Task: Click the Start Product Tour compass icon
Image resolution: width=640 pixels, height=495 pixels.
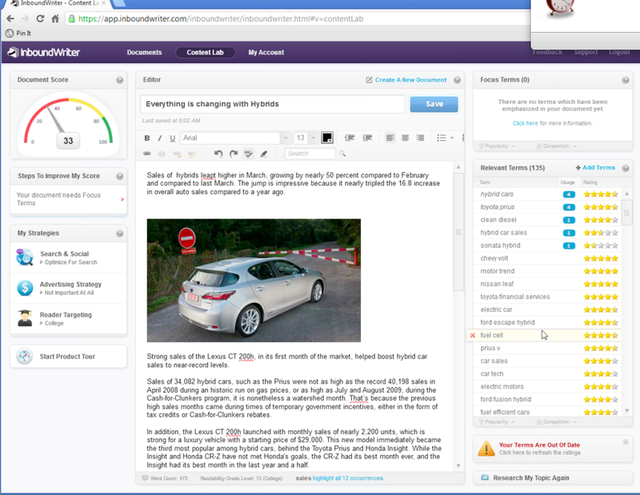Action: tap(24, 356)
